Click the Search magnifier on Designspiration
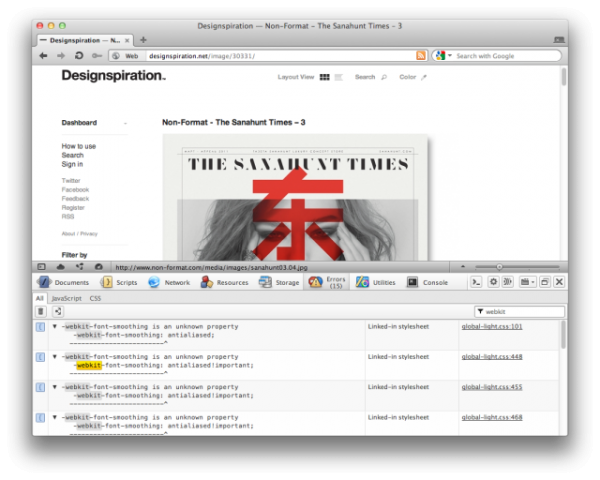The width and height of the screenshot is (600, 480). point(384,77)
